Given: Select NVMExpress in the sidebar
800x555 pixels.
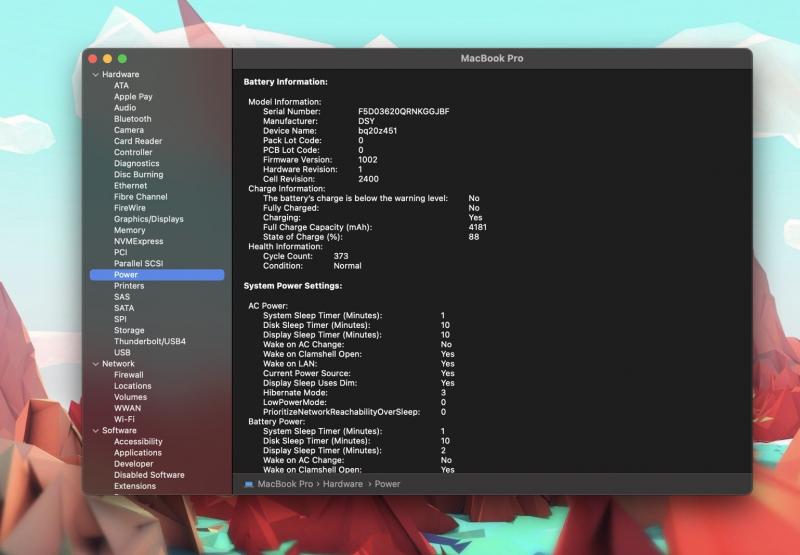Looking at the screenshot, I should point(138,241).
